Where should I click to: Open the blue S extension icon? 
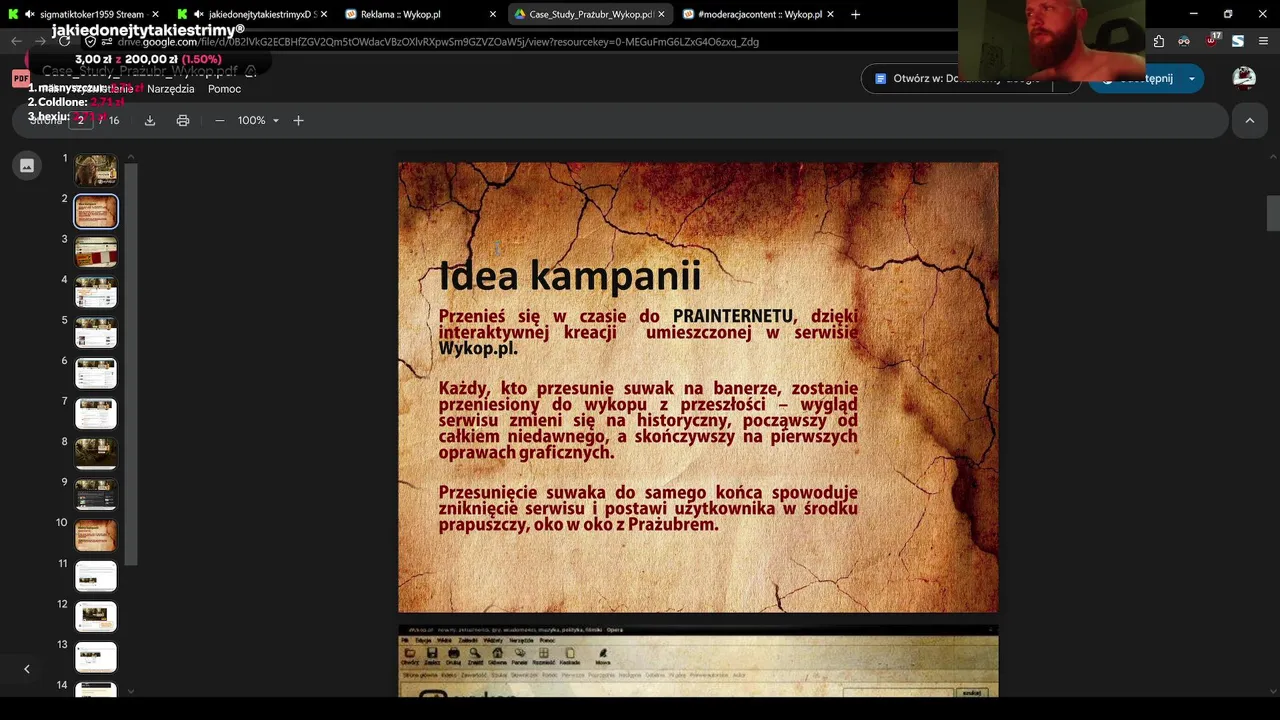pyautogui.click(x=1238, y=42)
